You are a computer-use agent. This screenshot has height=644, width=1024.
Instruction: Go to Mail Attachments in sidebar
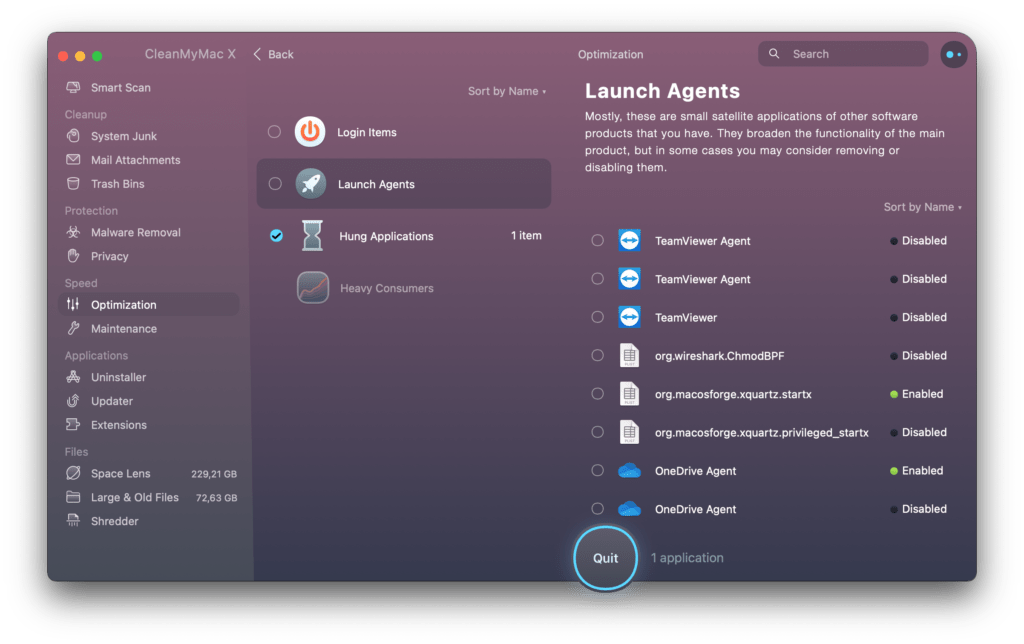135,160
